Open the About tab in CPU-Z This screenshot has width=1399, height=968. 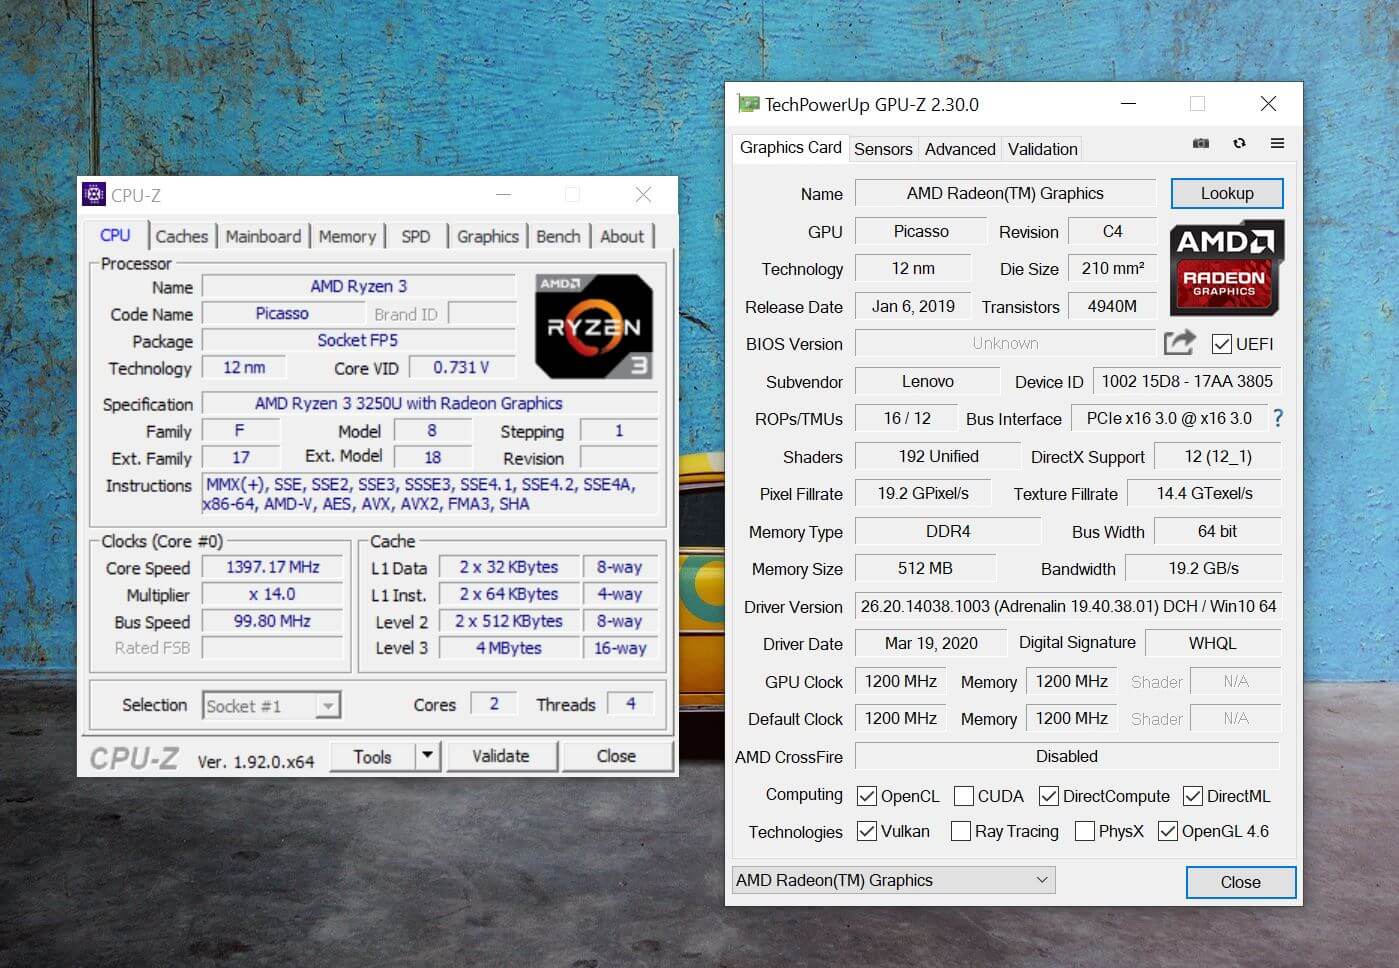coord(622,236)
